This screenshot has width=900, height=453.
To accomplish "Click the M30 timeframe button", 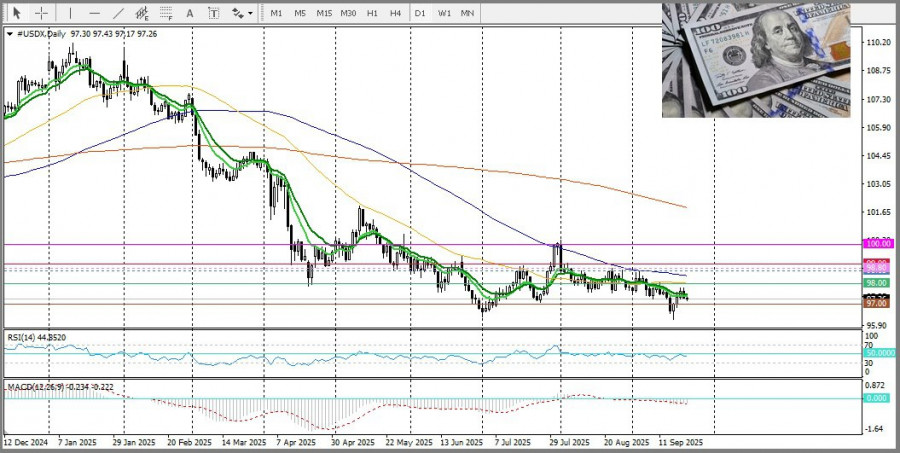I will click(x=348, y=13).
